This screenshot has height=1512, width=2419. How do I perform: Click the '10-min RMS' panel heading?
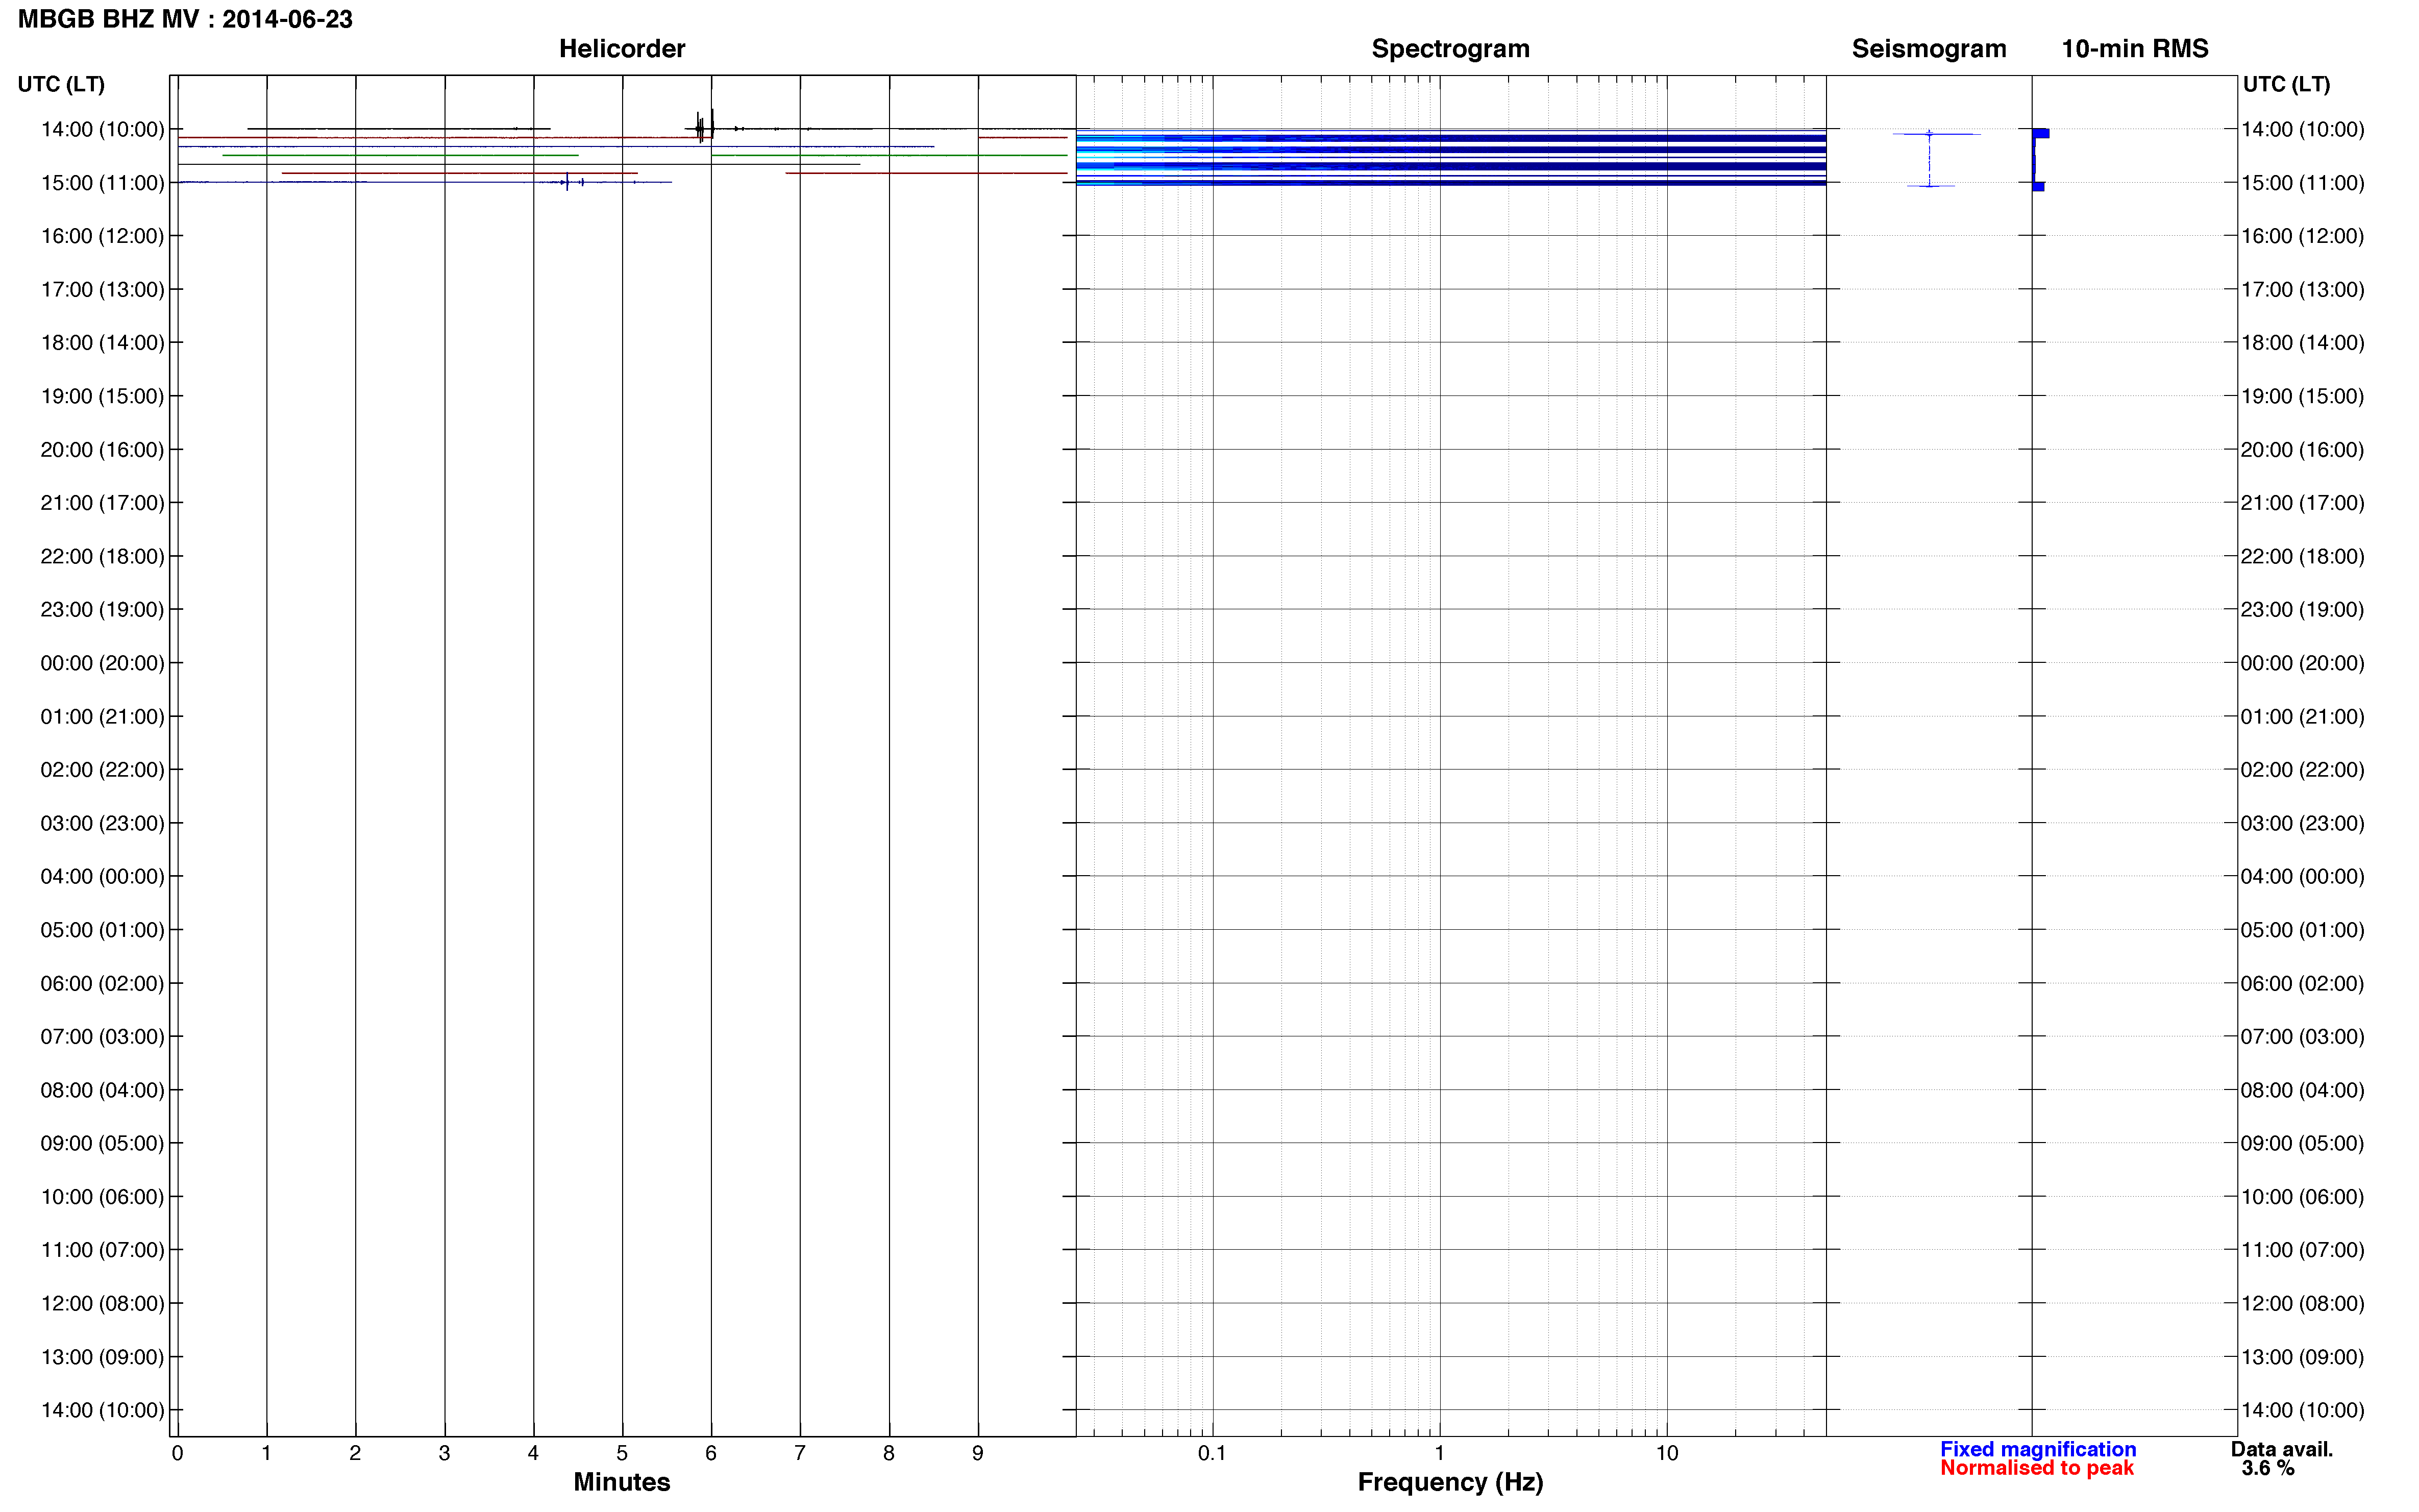[x=2134, y=49]
